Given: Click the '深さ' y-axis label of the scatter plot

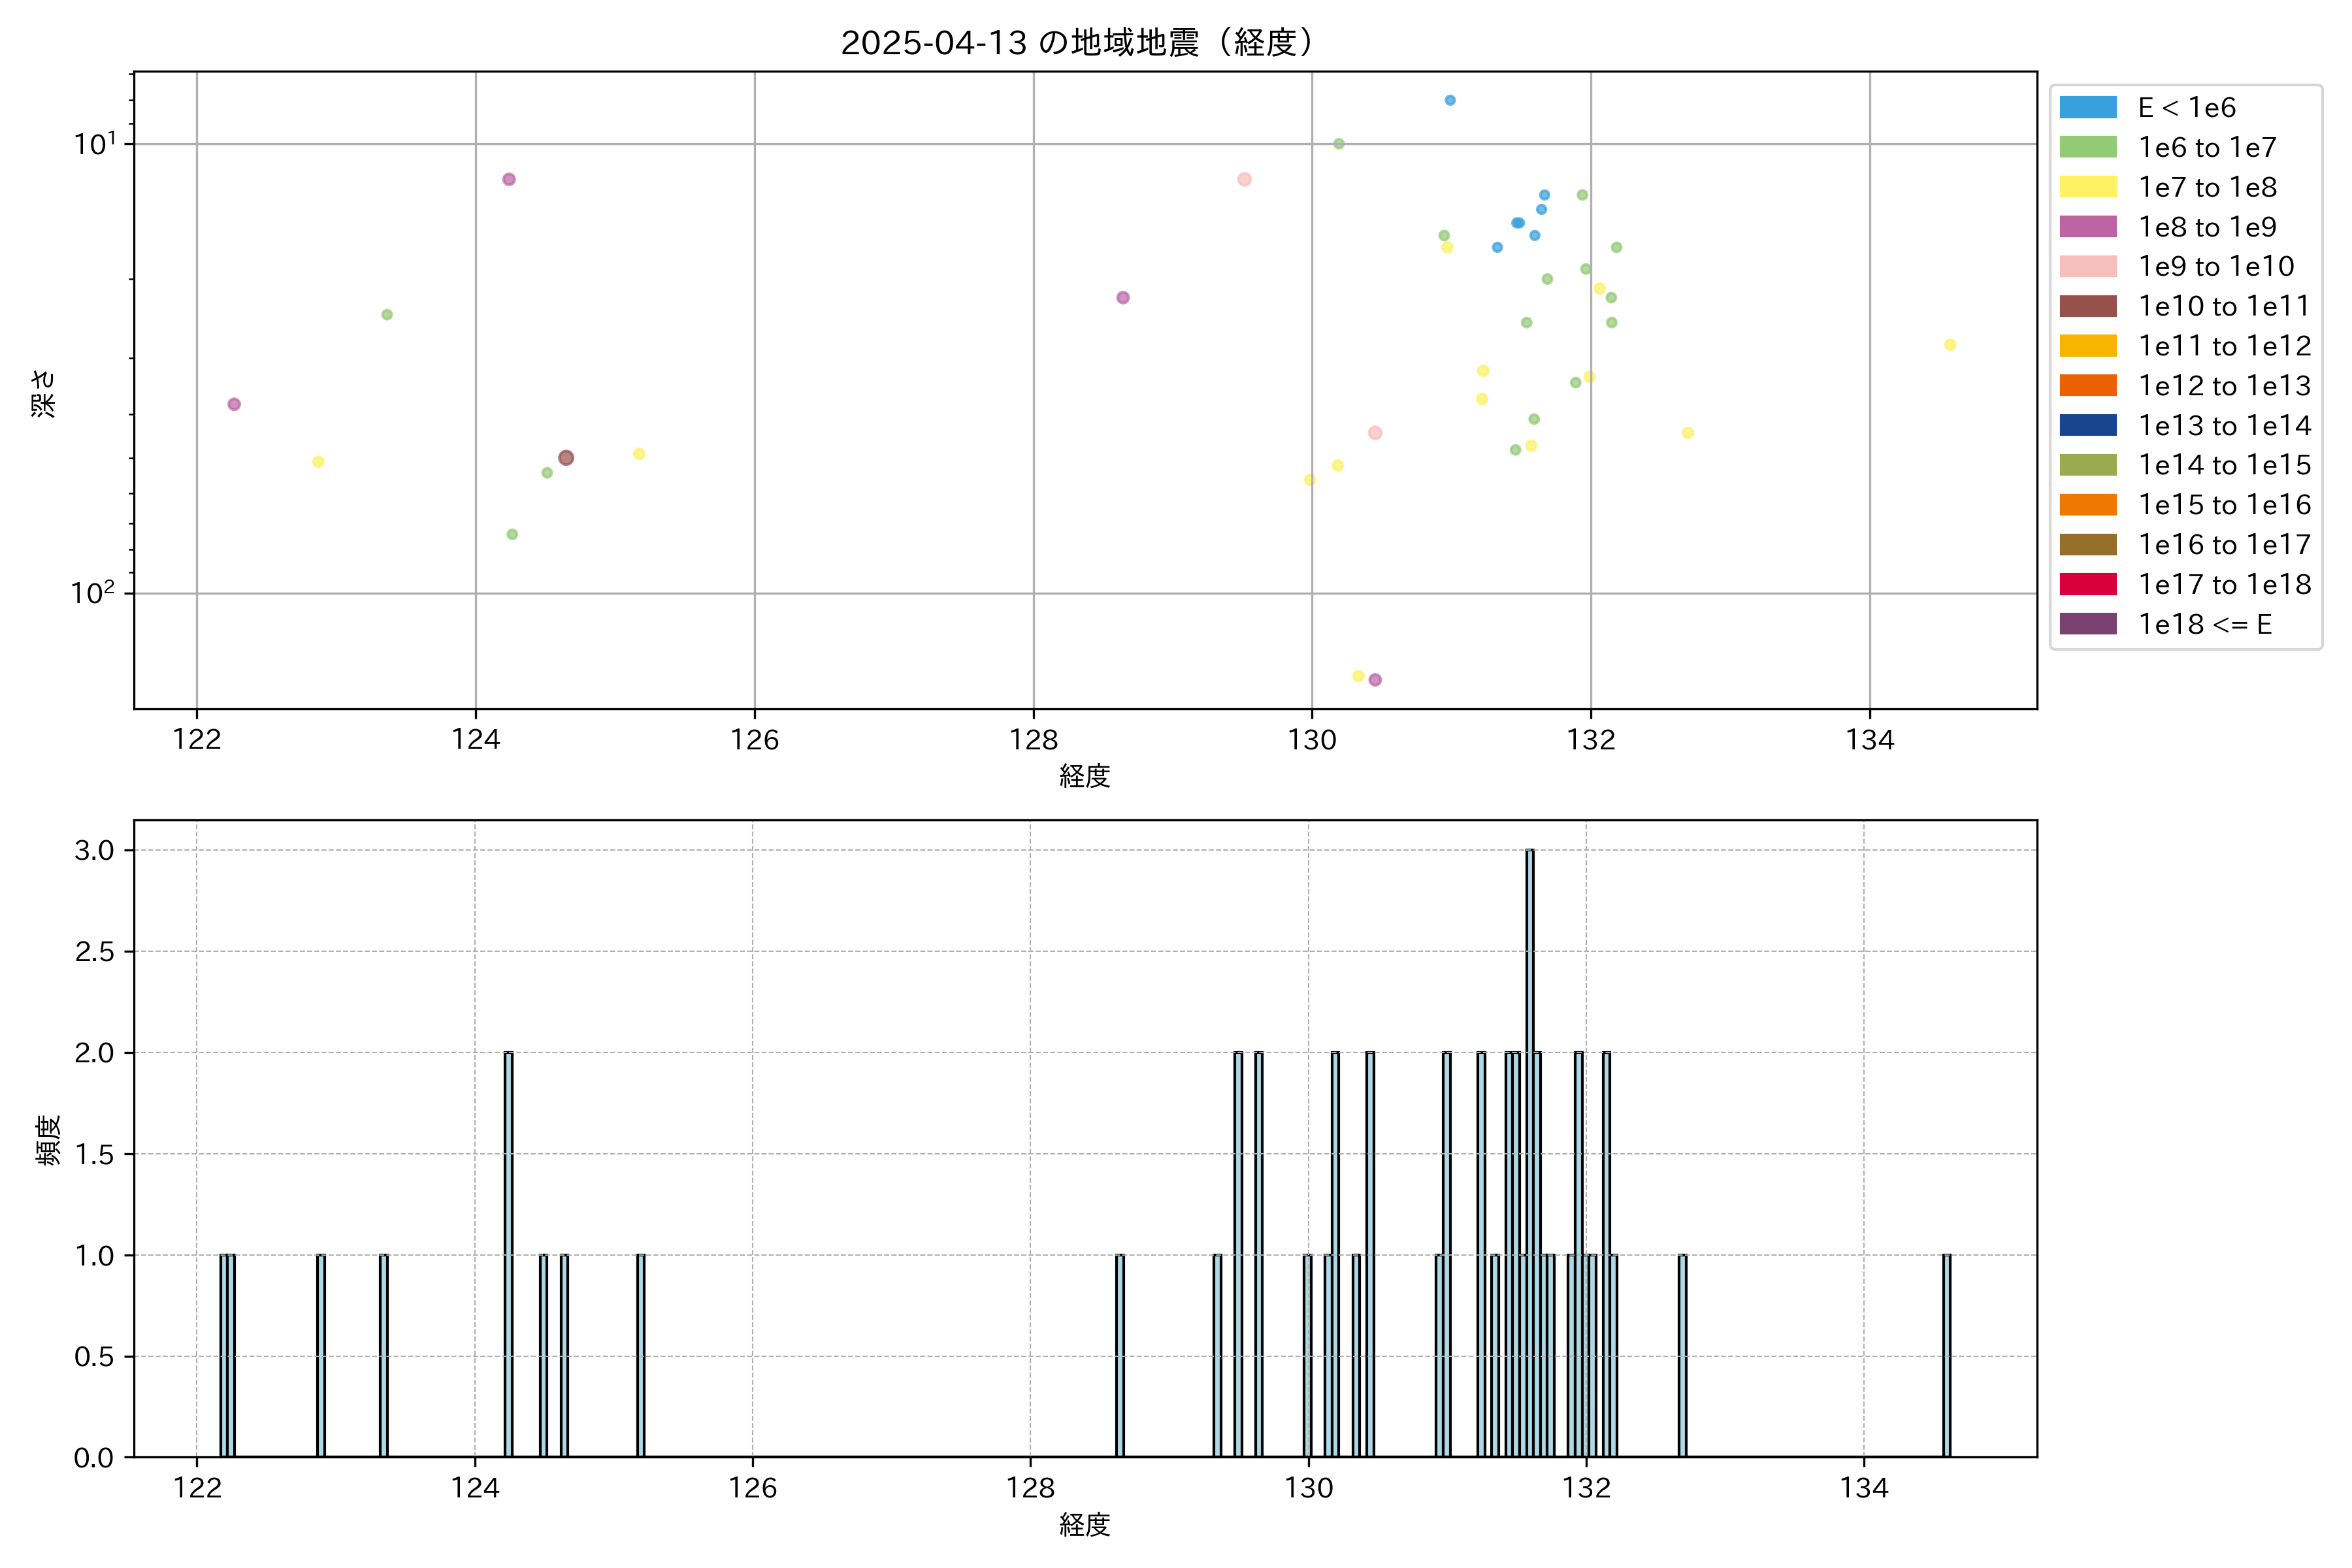Looking at the screenshot, I should tap(44, 393).
